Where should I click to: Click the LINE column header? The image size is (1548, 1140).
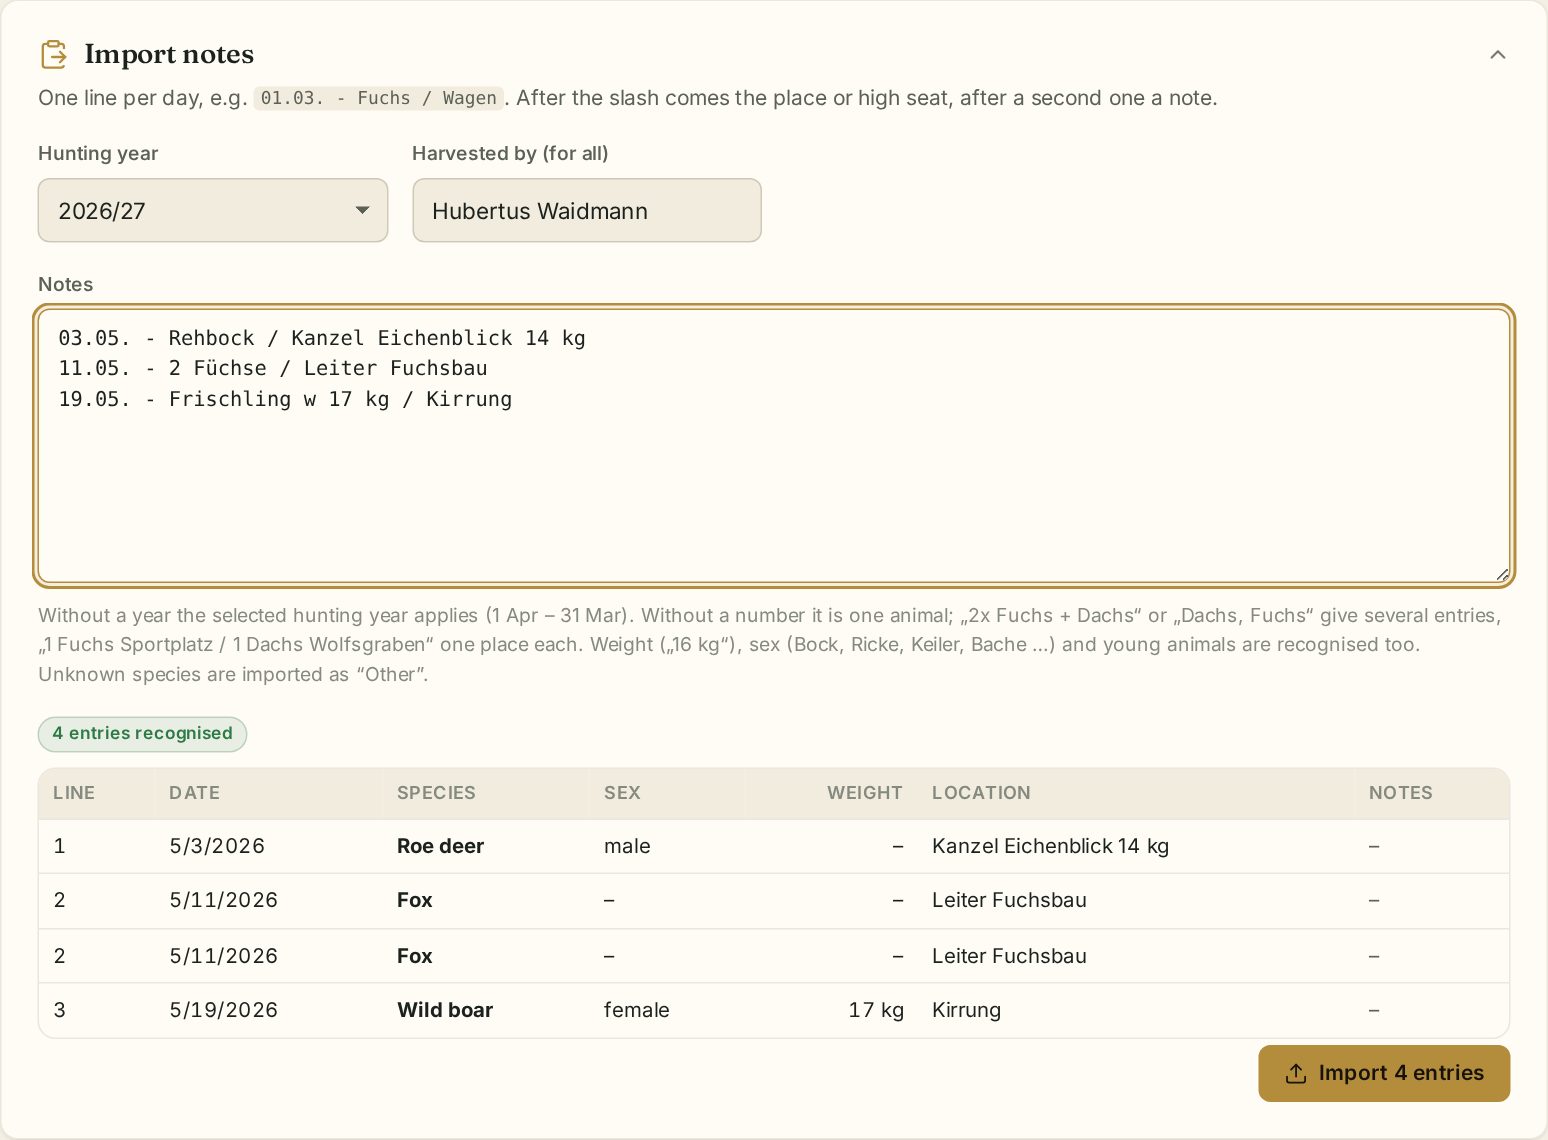(x=74, y=793)
